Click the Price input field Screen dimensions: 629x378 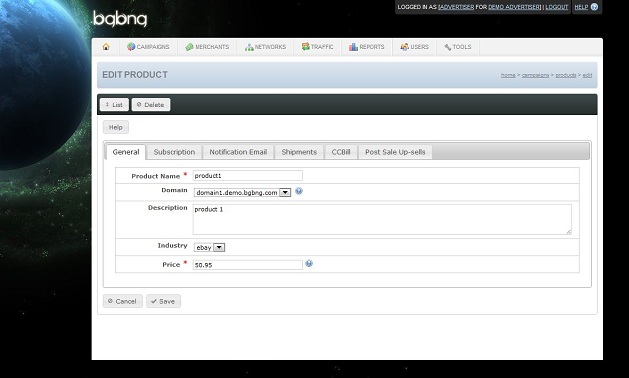(248, 265)
